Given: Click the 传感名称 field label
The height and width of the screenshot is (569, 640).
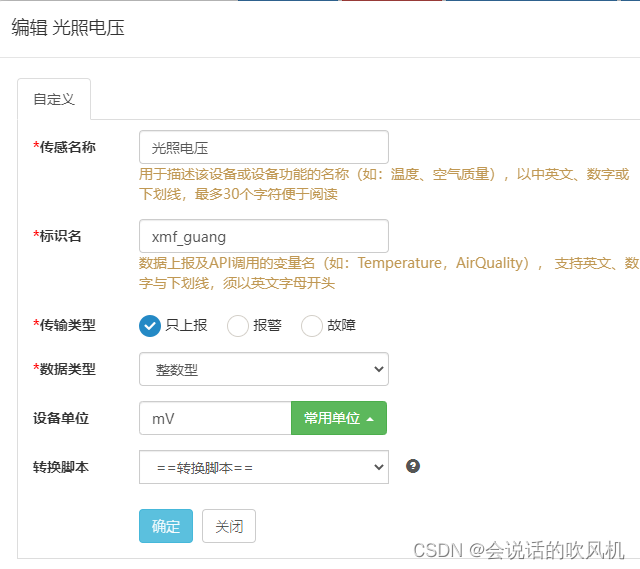Looking at the screenshot, I should click(64, 147).
